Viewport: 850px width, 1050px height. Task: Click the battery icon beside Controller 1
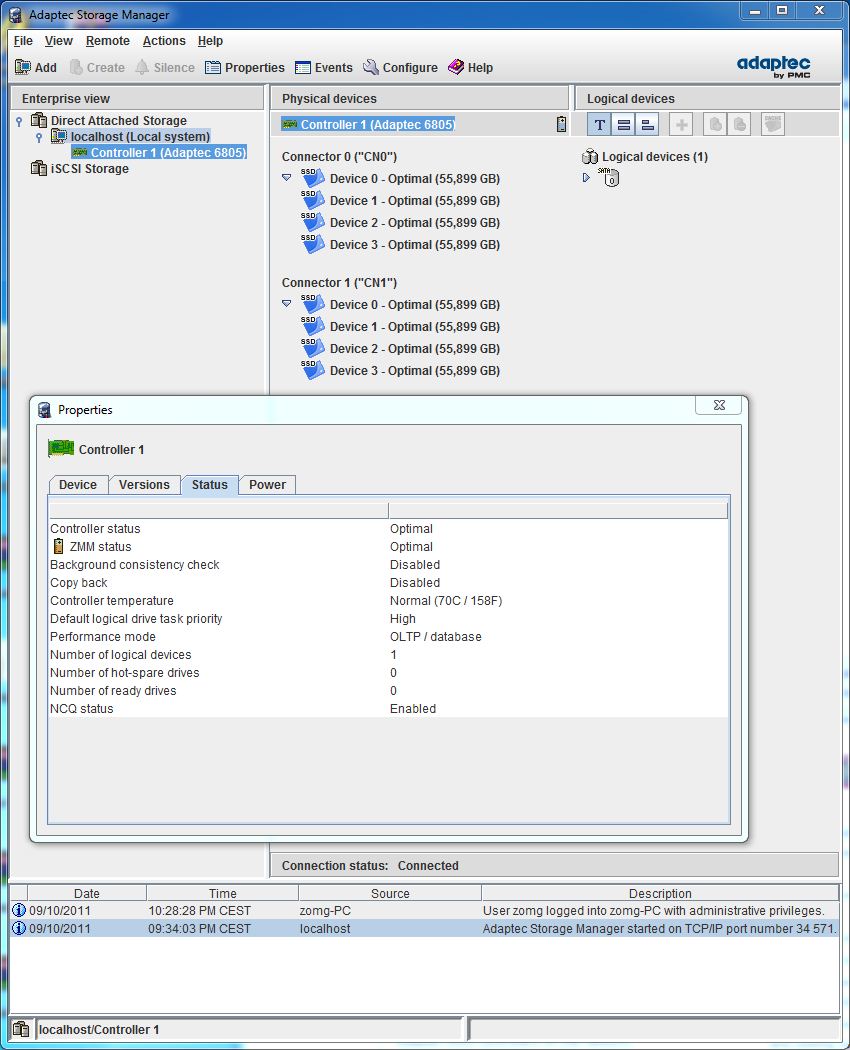561,124
